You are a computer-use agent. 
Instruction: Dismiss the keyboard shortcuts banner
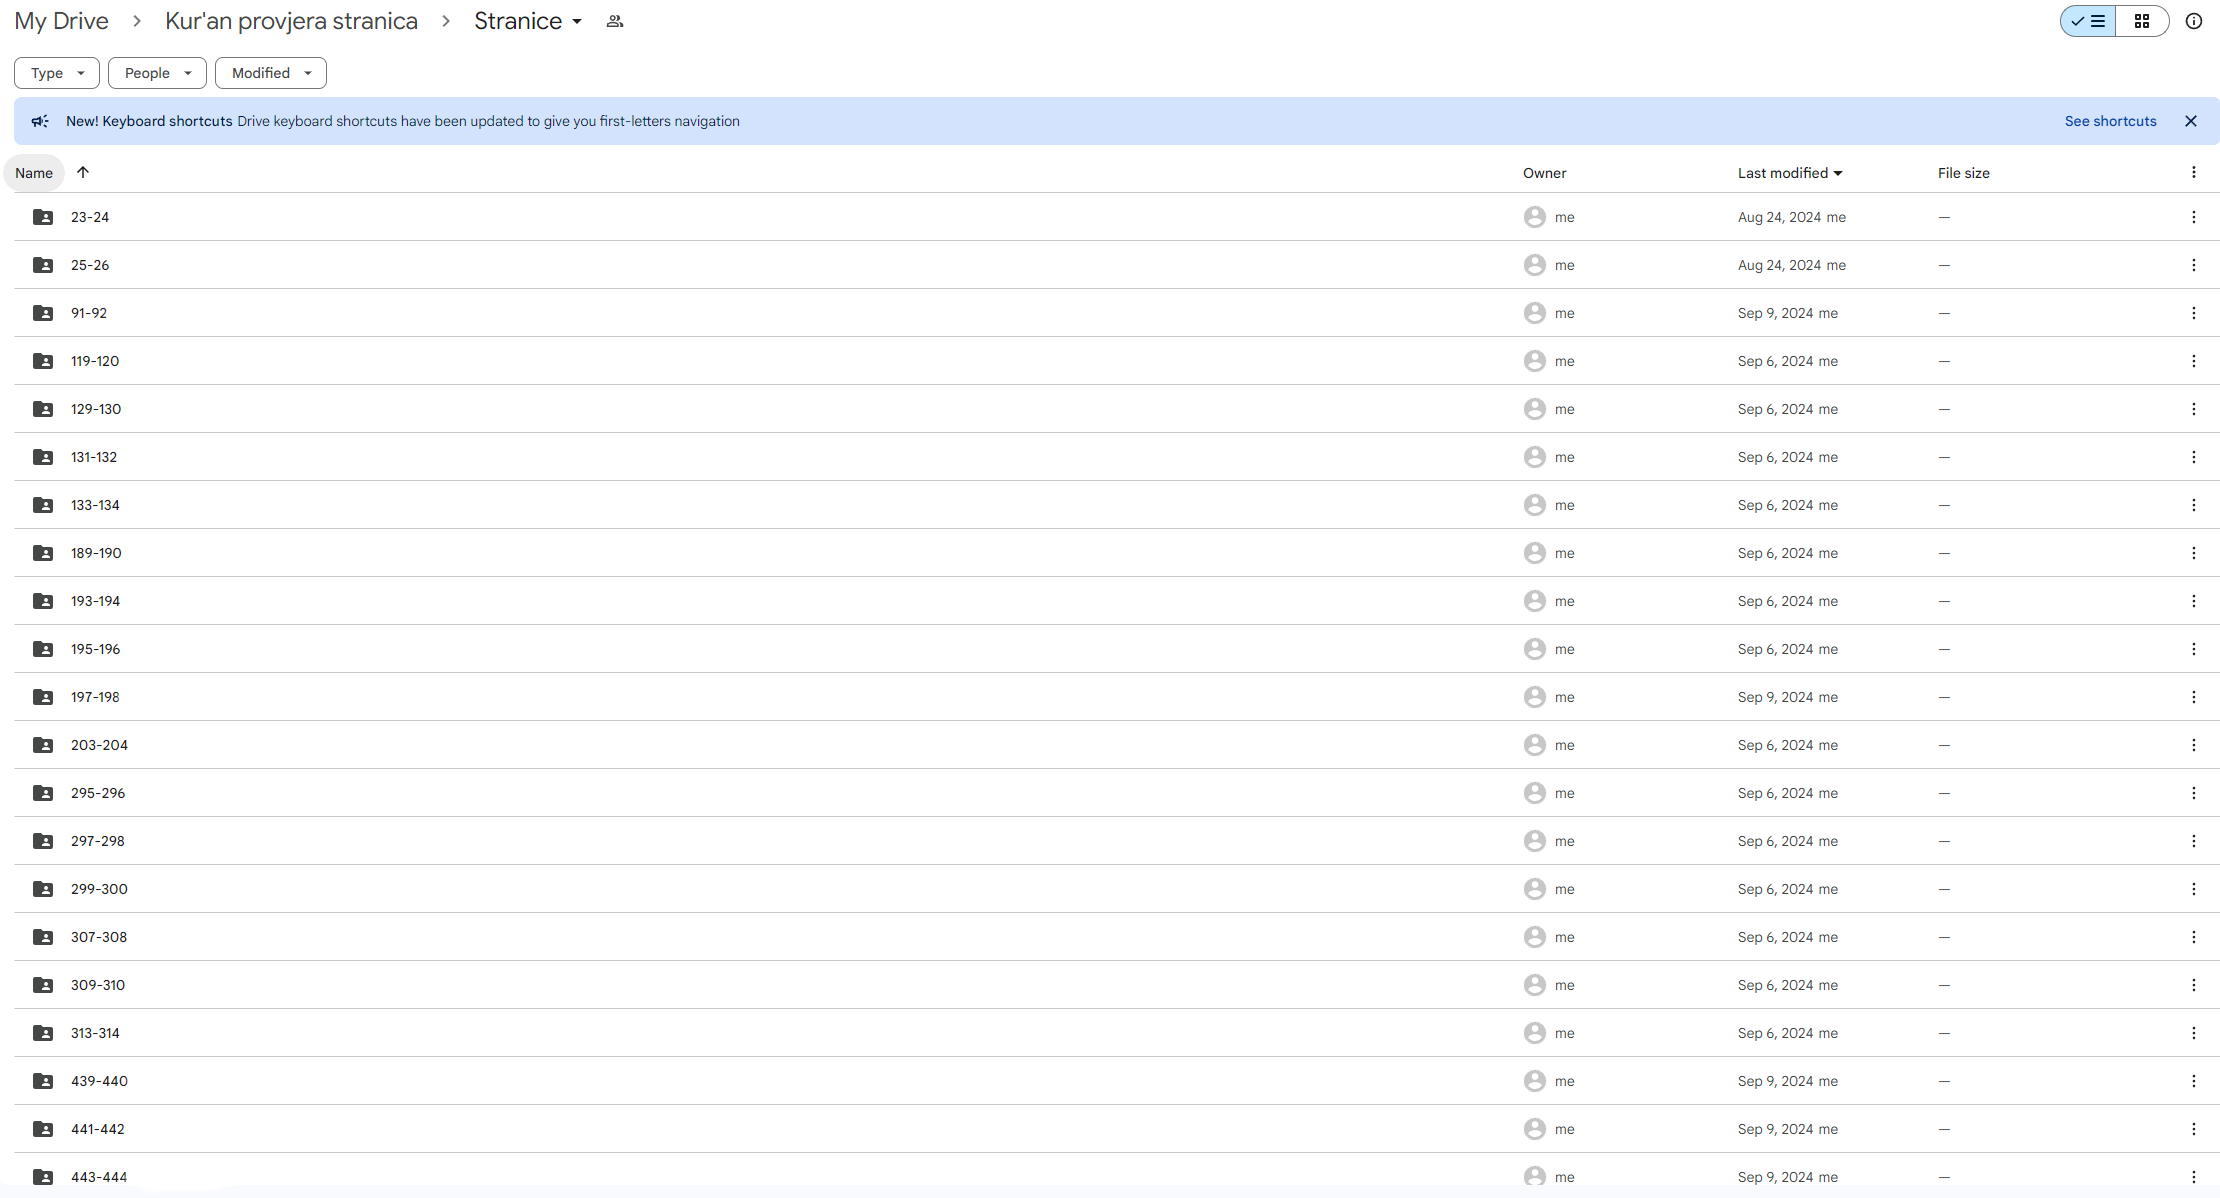click(2190, 120)
